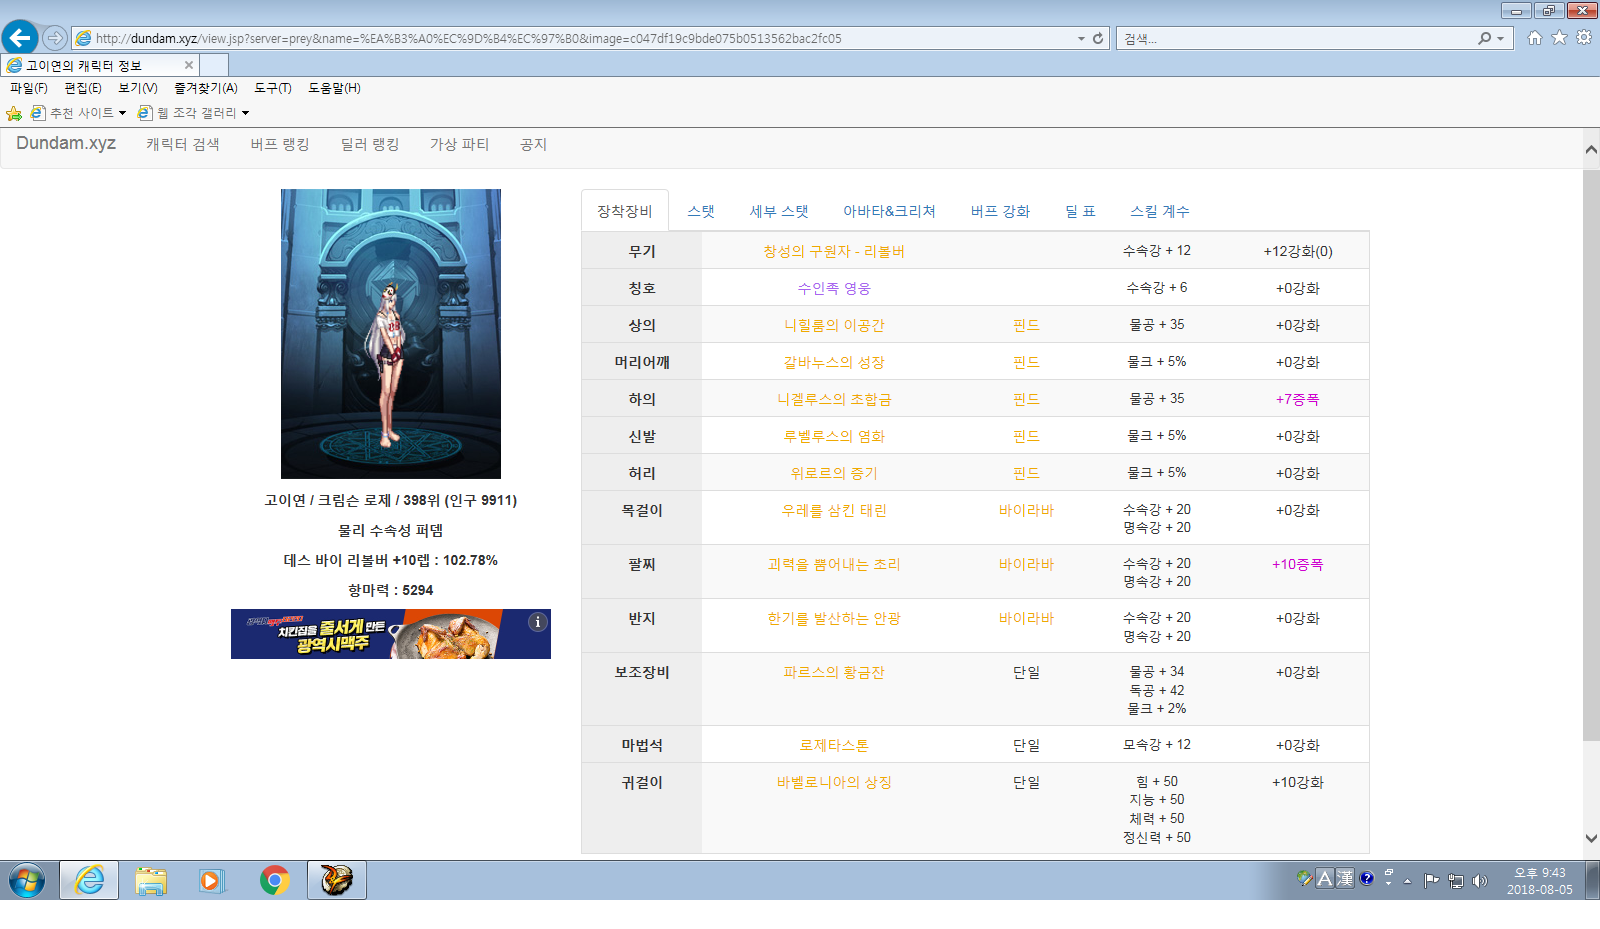Click the IME 'A' input mode icon
This screenshot has height=929, width=1600.
pos(1325,878)
